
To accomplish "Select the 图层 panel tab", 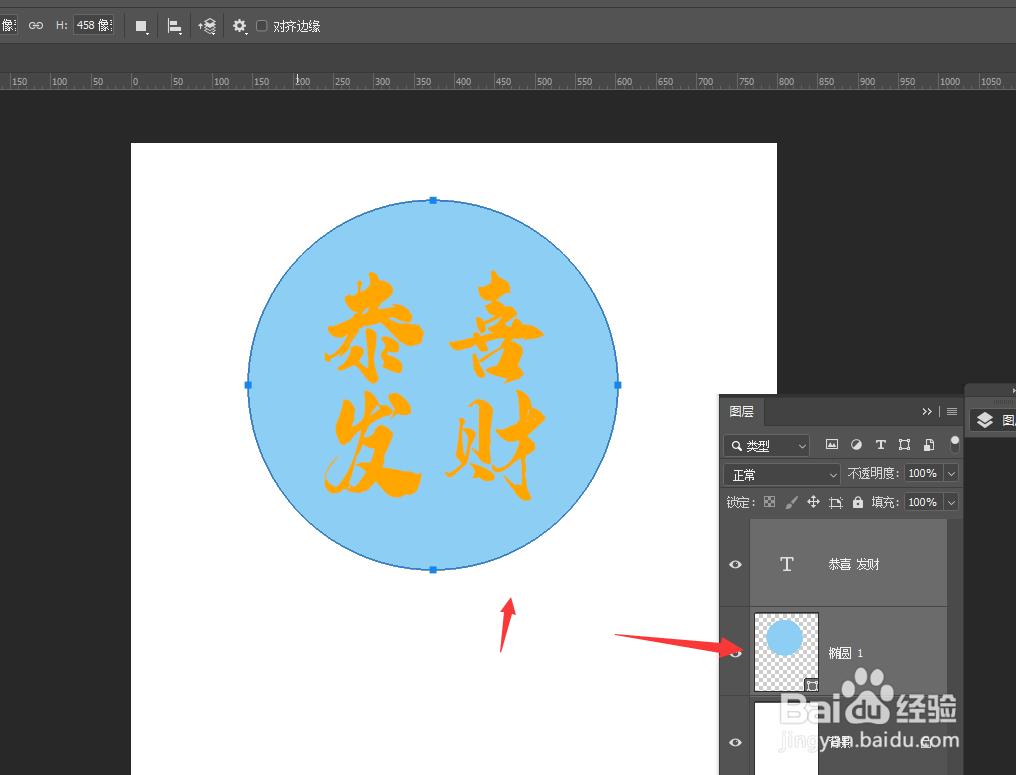I will point(741,411).
